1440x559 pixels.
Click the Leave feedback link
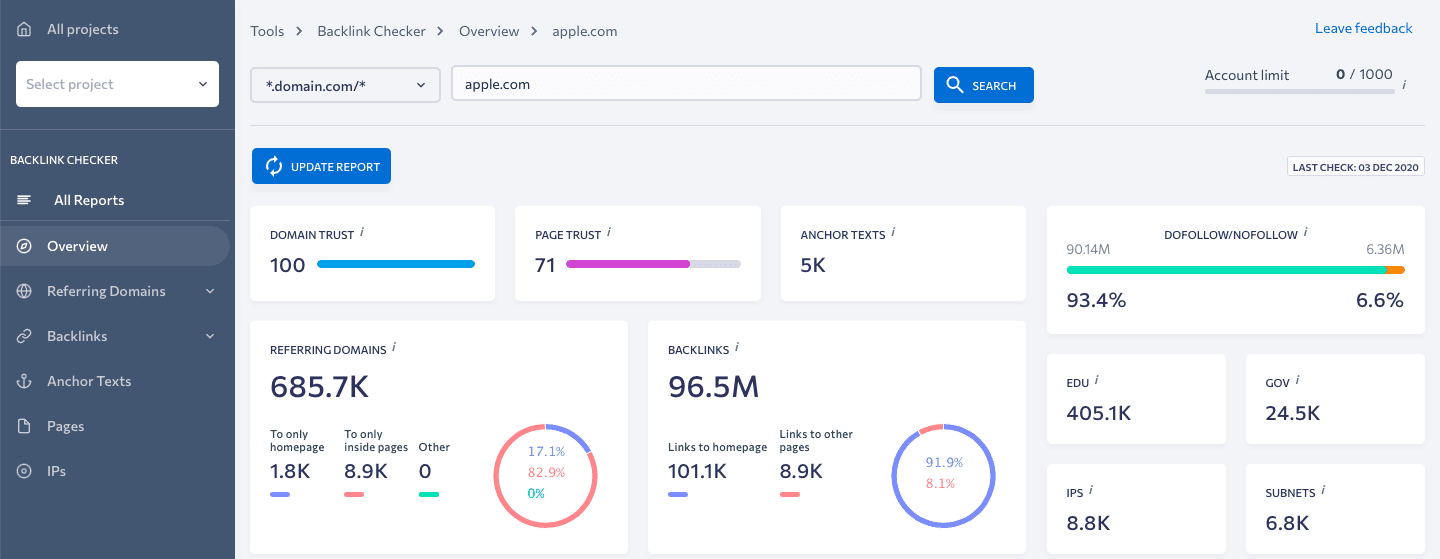click(1363, 28)
